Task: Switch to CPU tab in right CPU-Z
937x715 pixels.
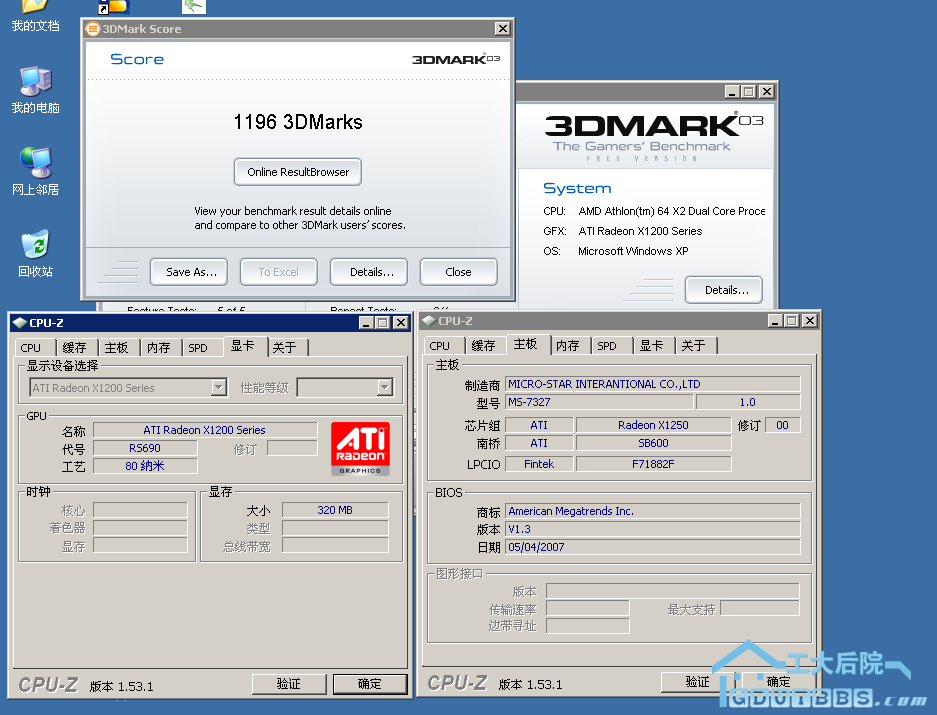Action: 443,346
